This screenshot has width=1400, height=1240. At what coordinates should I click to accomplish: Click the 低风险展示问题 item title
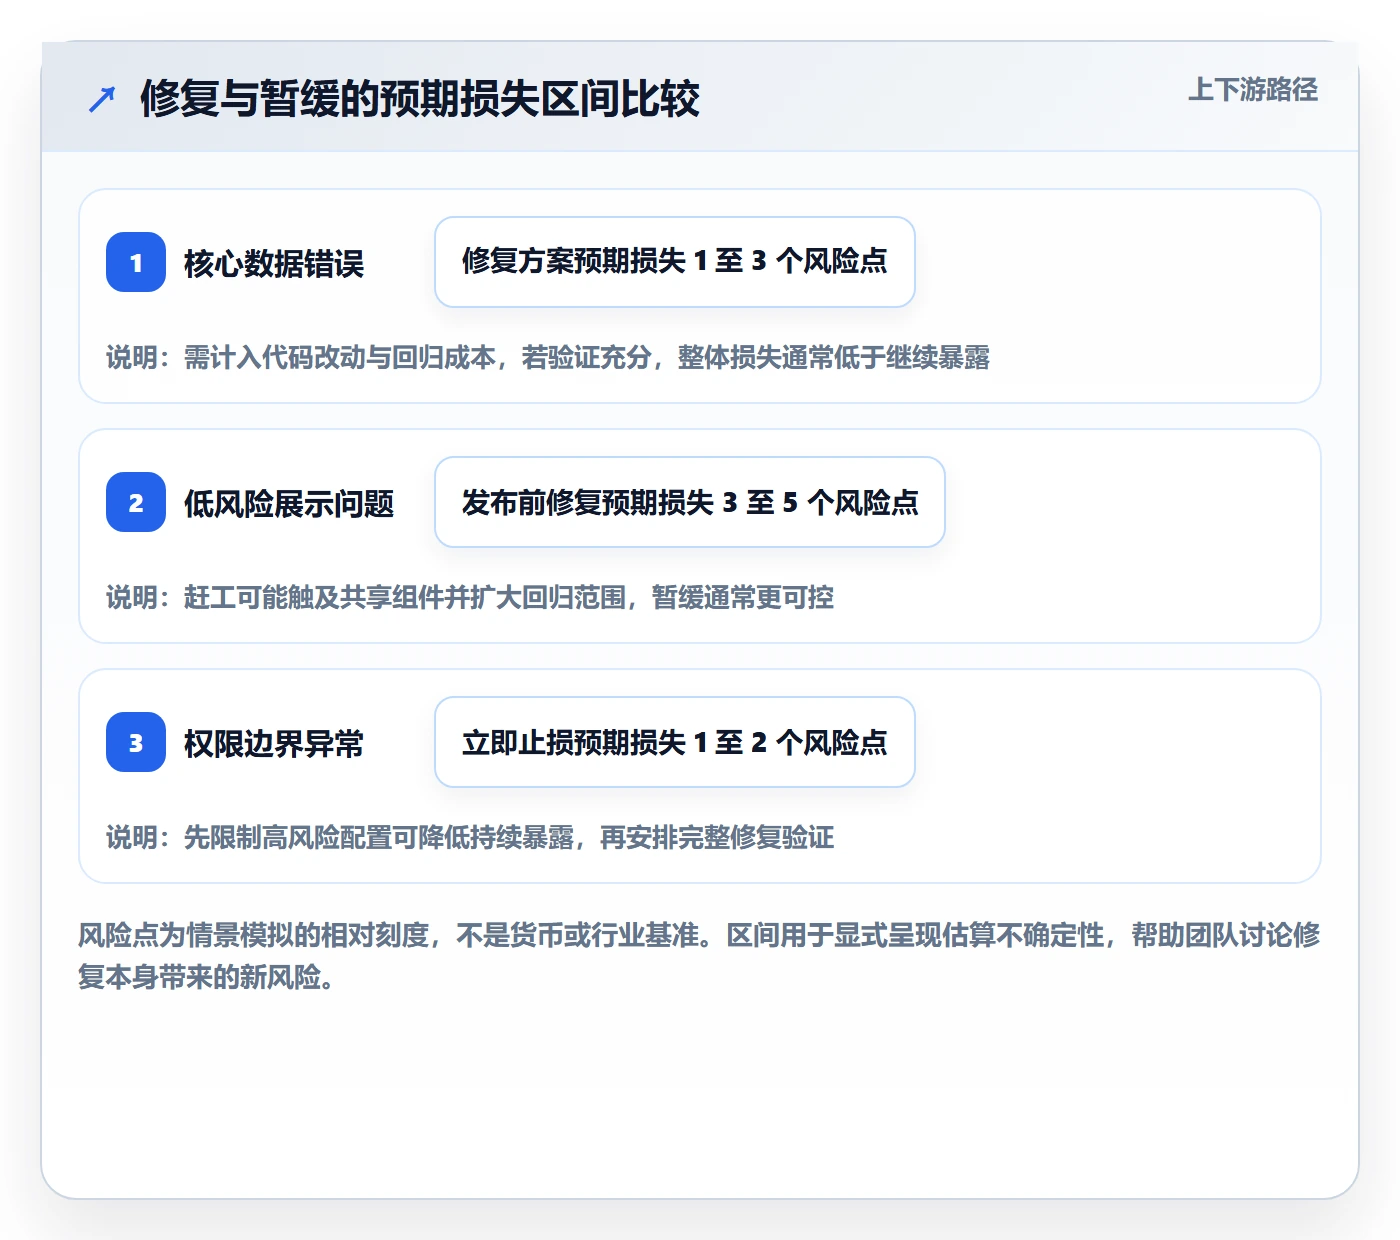pyautogui.click(x=289, y=503)
